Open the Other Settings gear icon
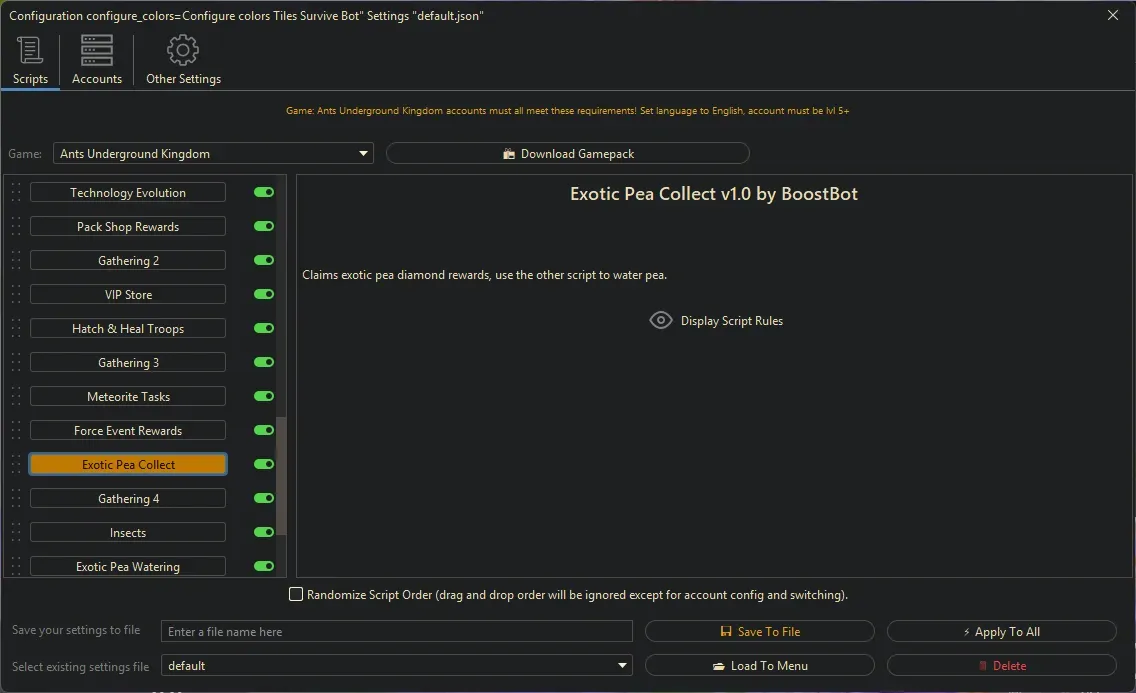Screen dimensions: 1136x693 [x=183, y=51]
